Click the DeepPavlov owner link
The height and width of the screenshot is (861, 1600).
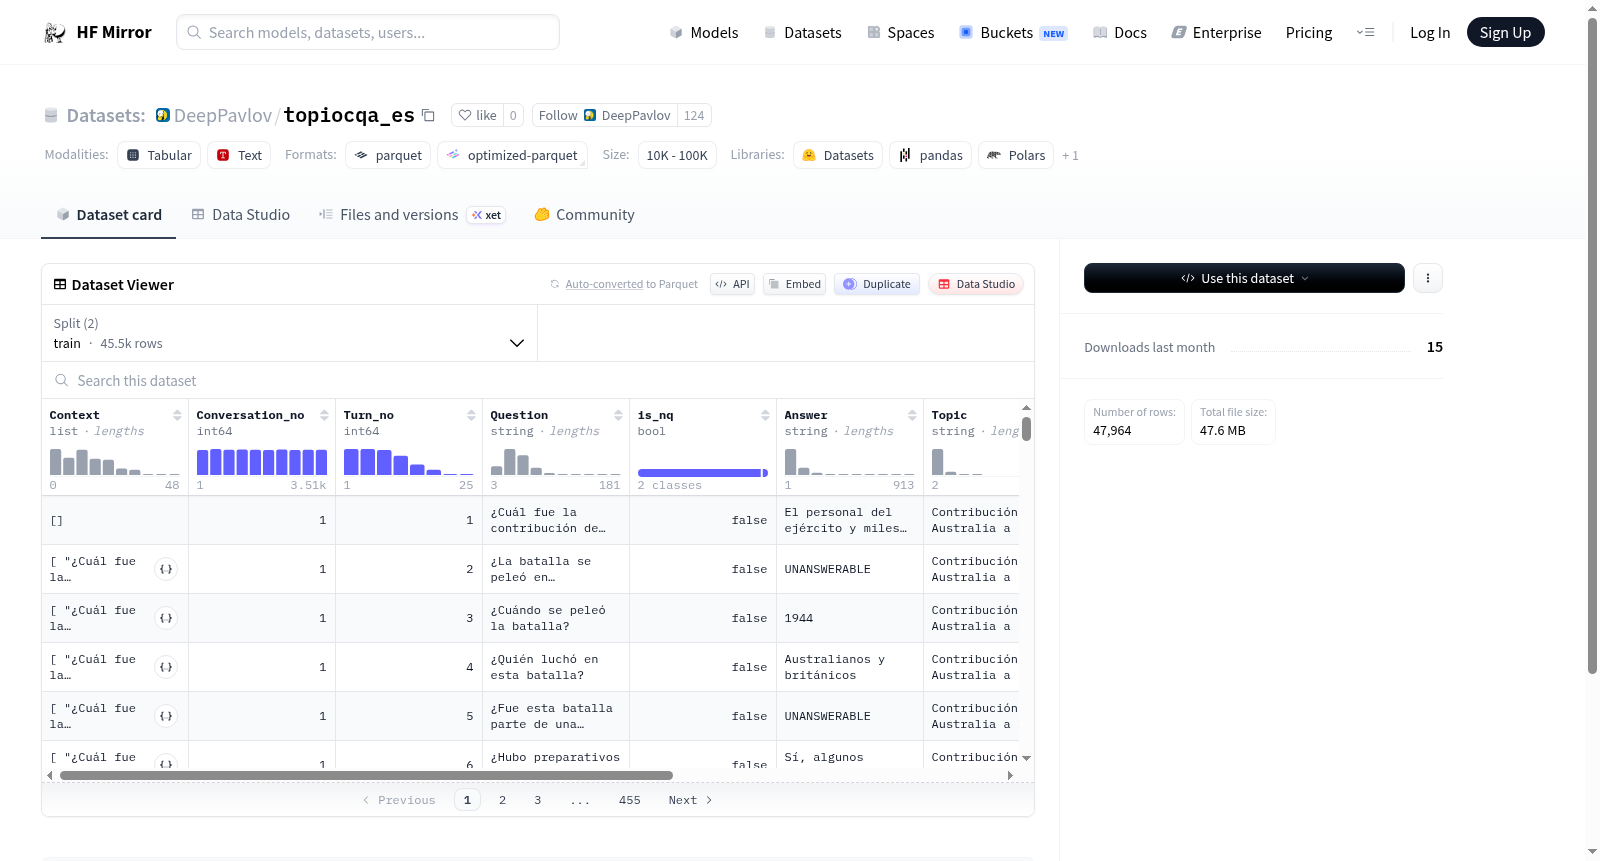[223, 115]
